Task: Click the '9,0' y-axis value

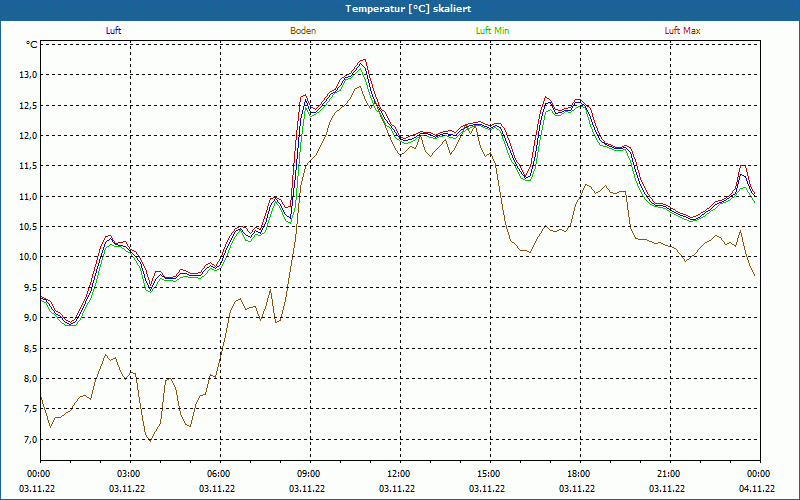Action: [x=31, y=318]
